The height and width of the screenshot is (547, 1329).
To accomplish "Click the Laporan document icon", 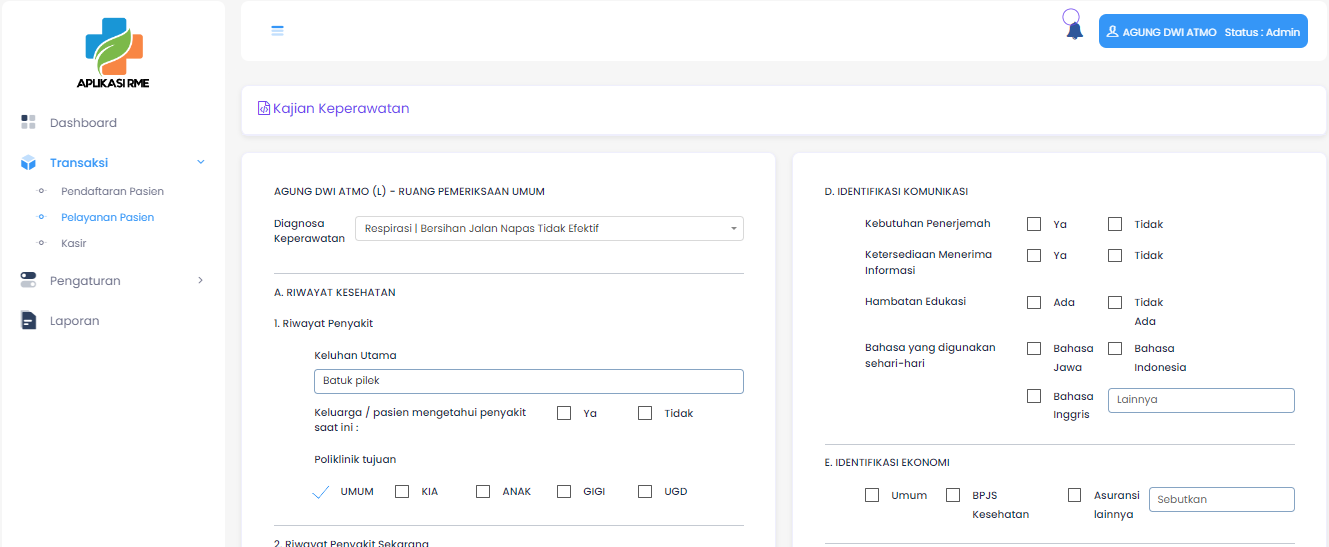I will point(28,321).
